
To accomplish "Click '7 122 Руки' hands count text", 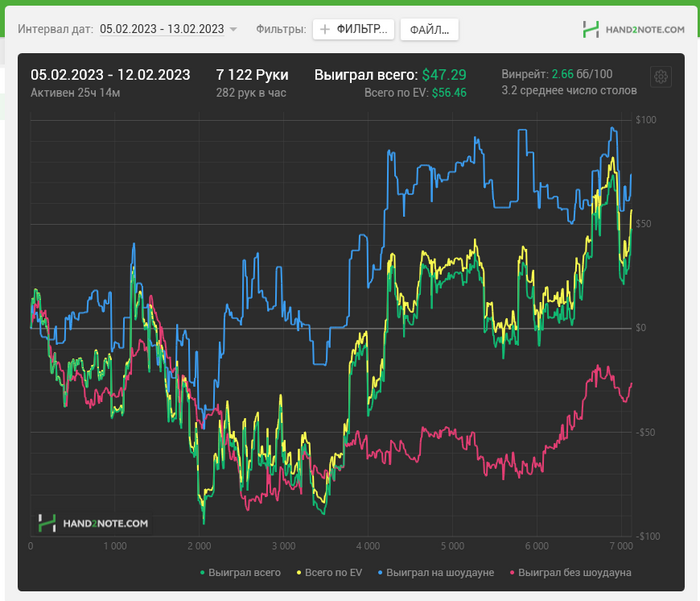I will point(252,75).
